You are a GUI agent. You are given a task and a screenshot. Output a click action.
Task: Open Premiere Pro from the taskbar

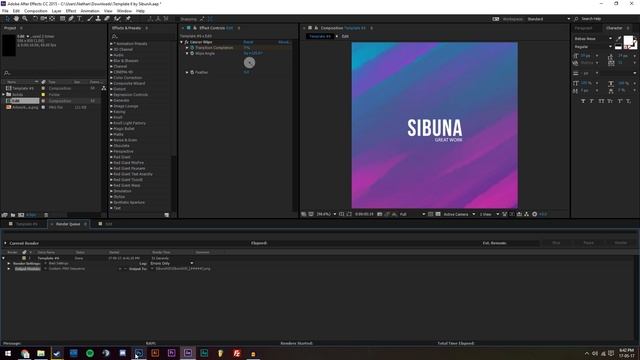[171, 353]
